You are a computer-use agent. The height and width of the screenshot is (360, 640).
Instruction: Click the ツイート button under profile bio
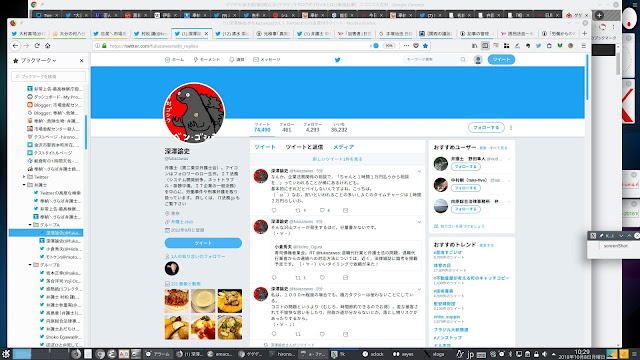tap(203, 243)
